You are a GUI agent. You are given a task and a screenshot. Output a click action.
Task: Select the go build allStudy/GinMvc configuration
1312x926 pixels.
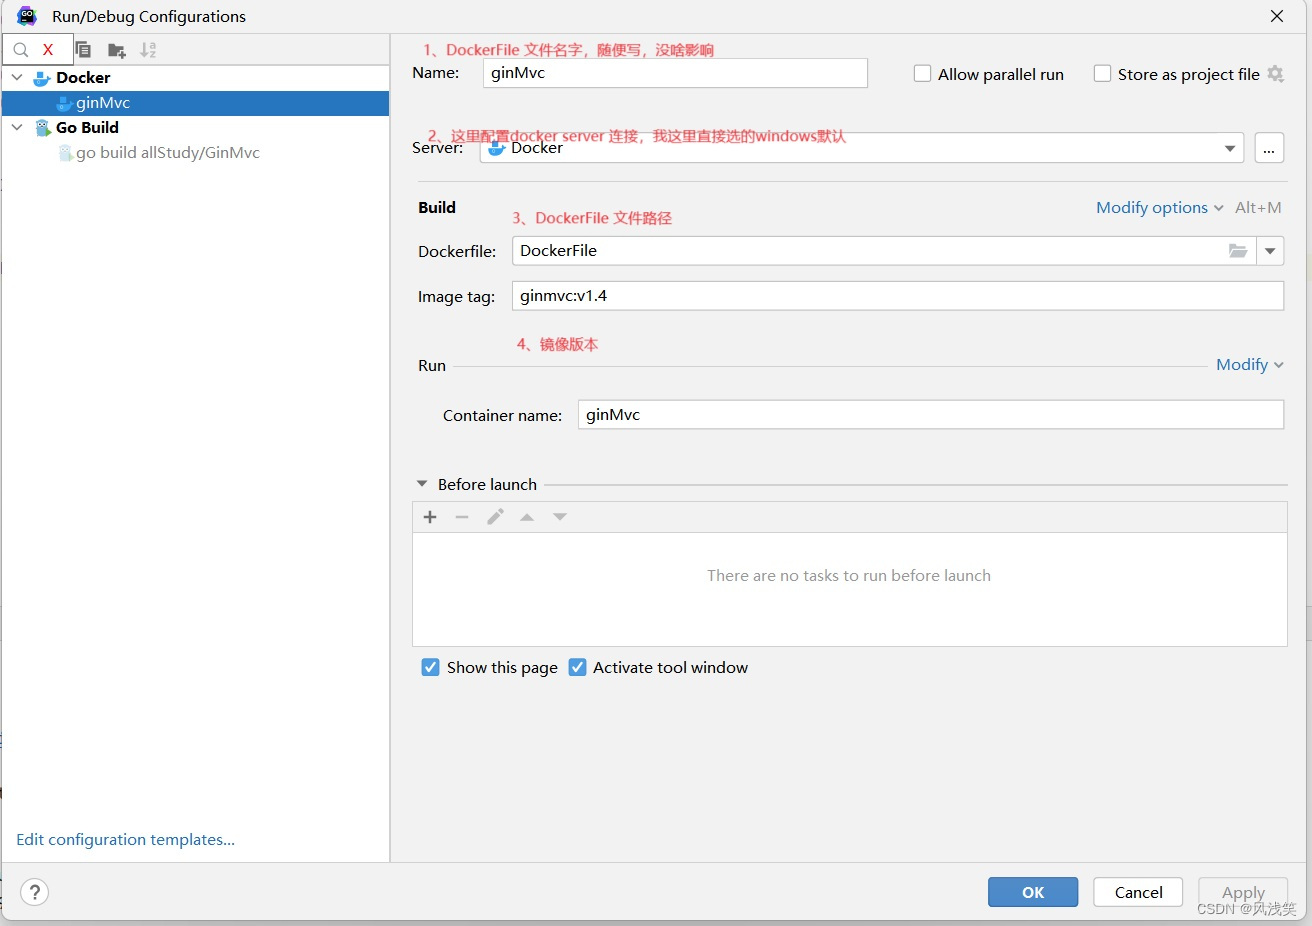[x=167, y=152]
